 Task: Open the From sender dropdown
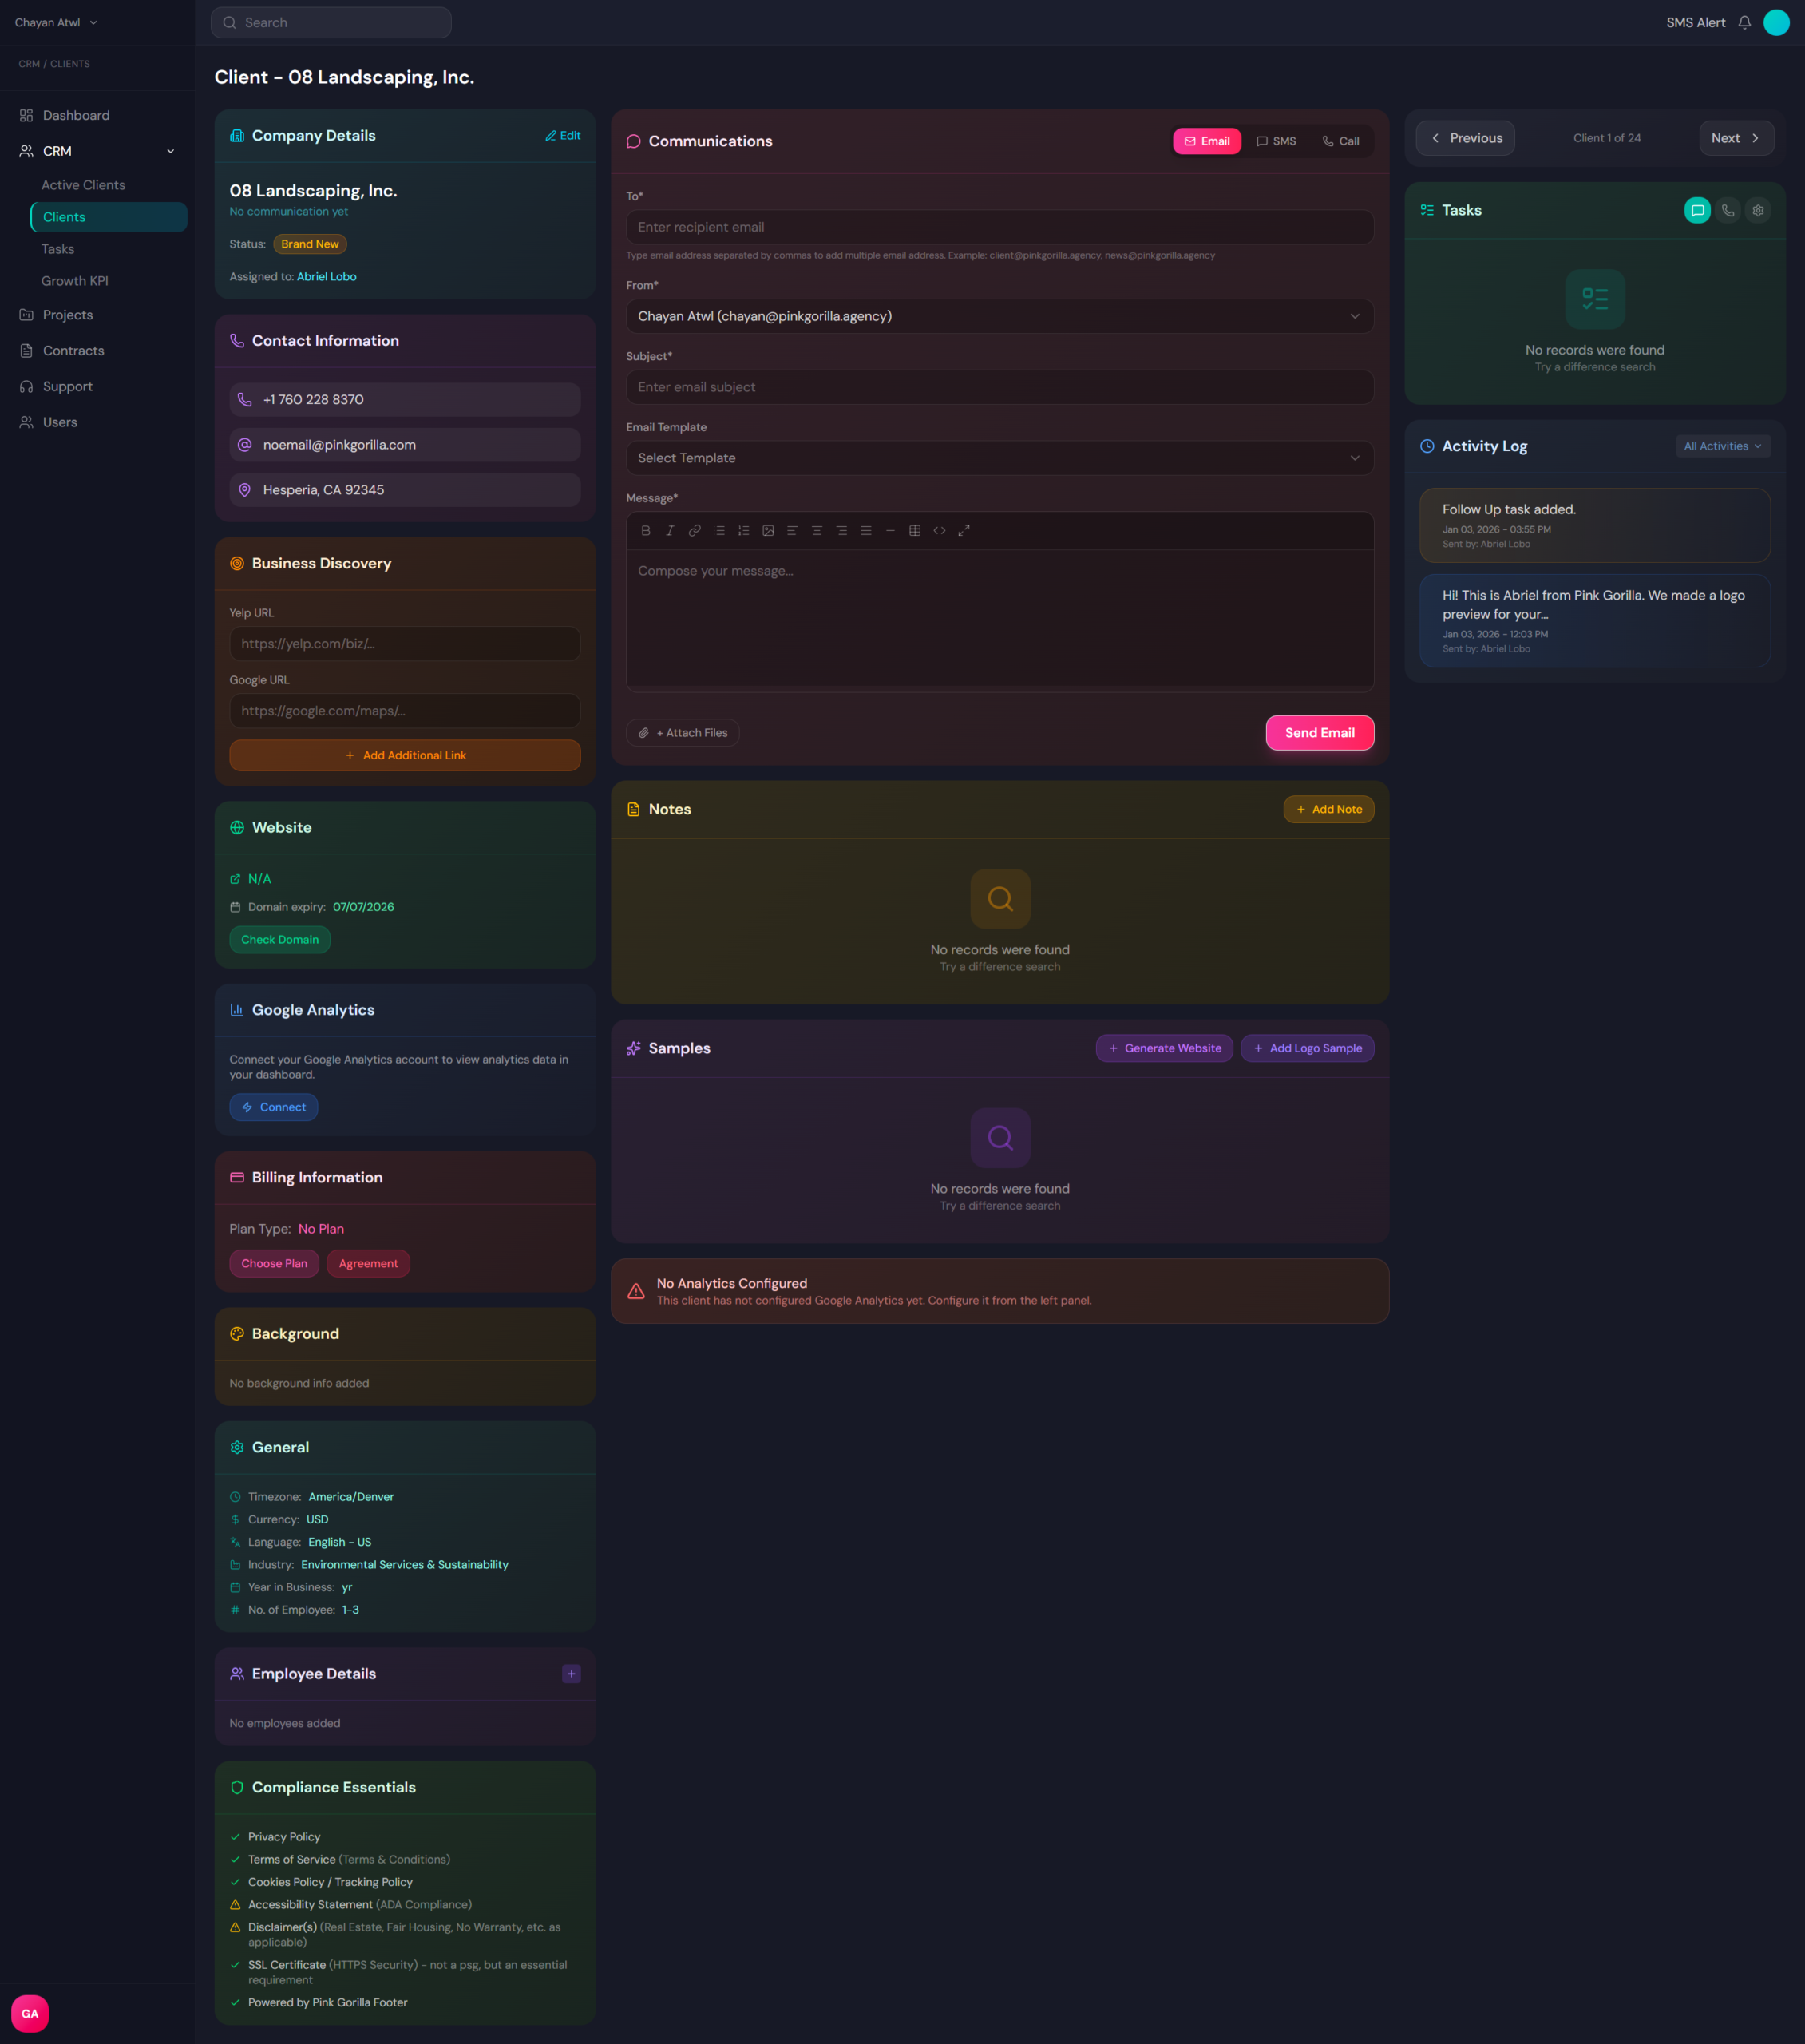999,317
